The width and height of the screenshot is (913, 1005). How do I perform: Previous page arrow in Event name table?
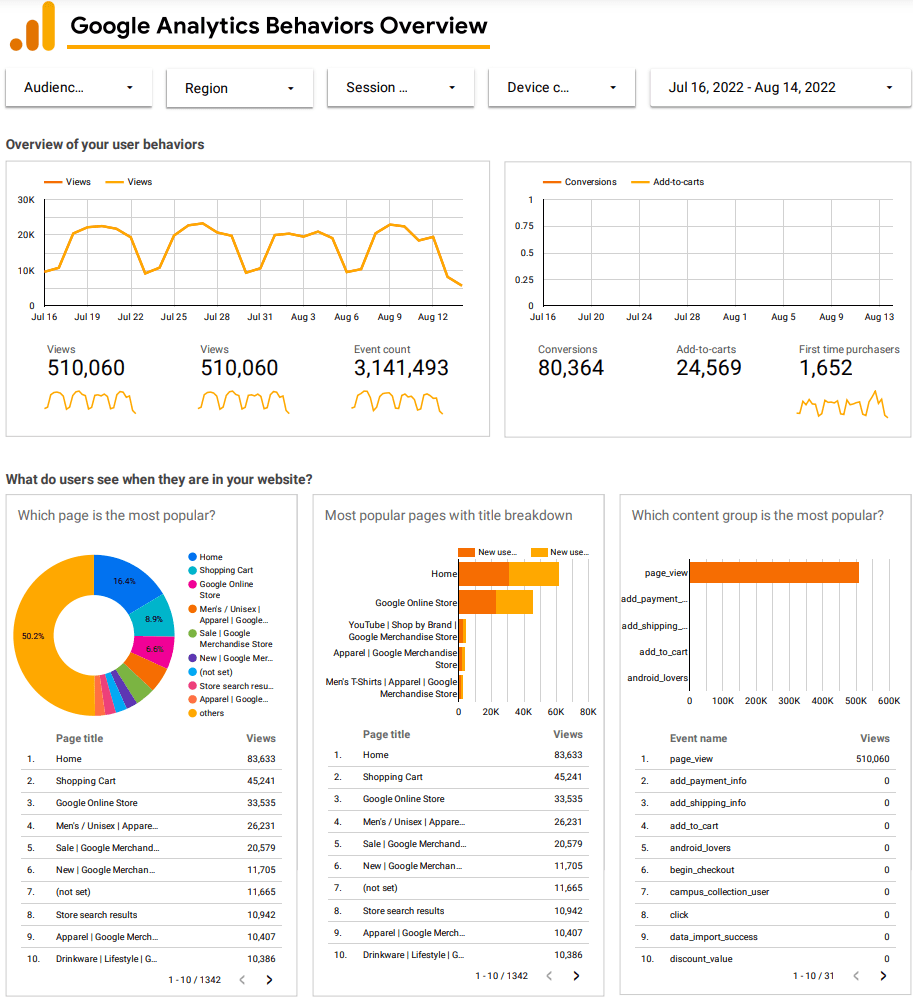856,975
